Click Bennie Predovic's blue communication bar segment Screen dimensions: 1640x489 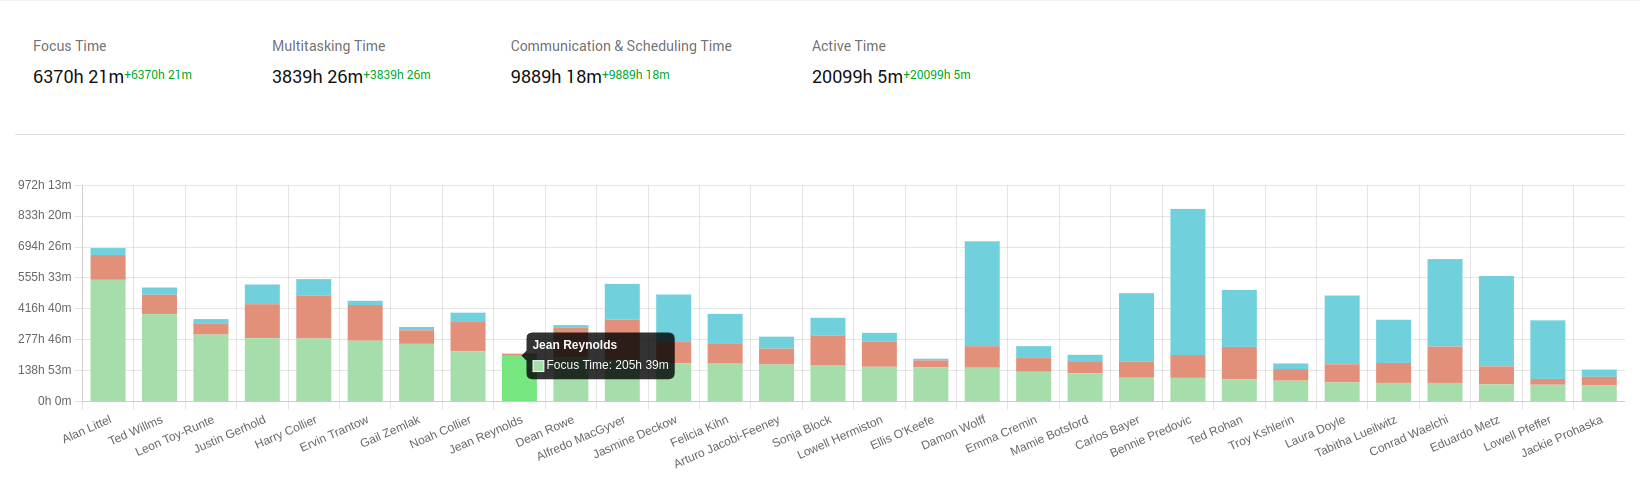1188,282
